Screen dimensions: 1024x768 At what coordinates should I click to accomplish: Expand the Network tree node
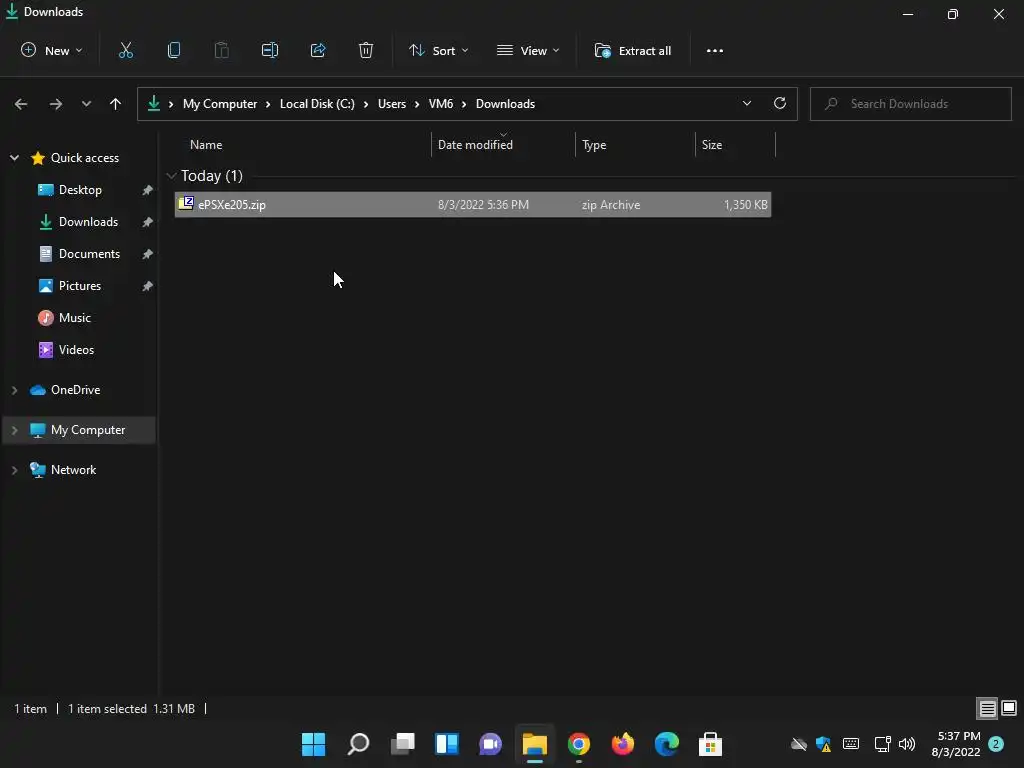14,470
